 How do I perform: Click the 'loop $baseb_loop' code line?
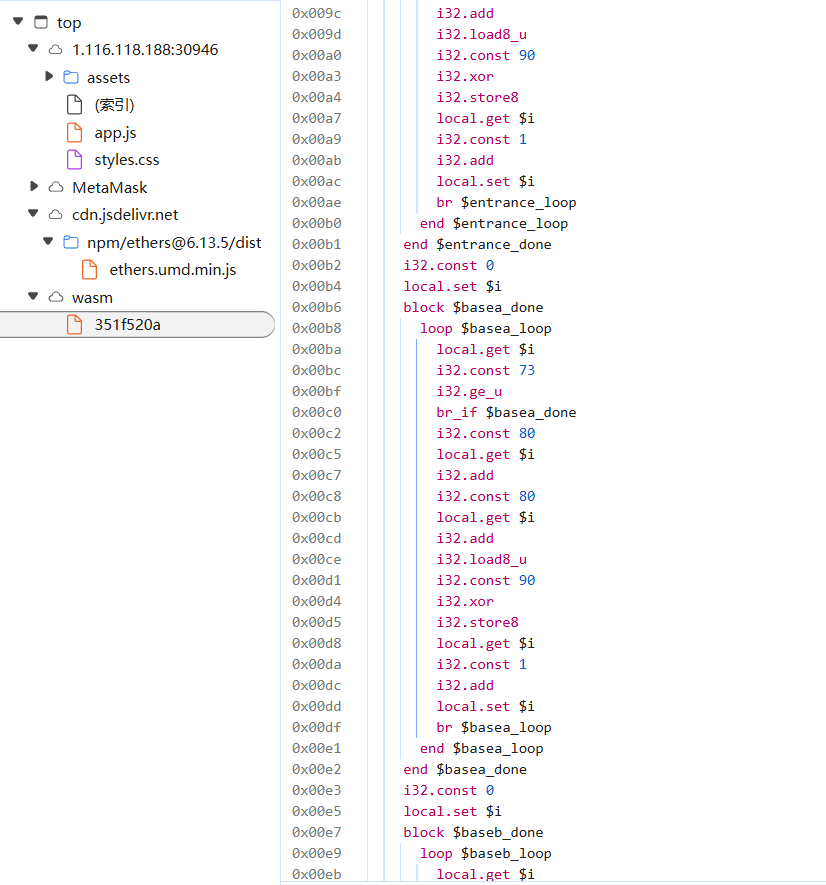486,853
